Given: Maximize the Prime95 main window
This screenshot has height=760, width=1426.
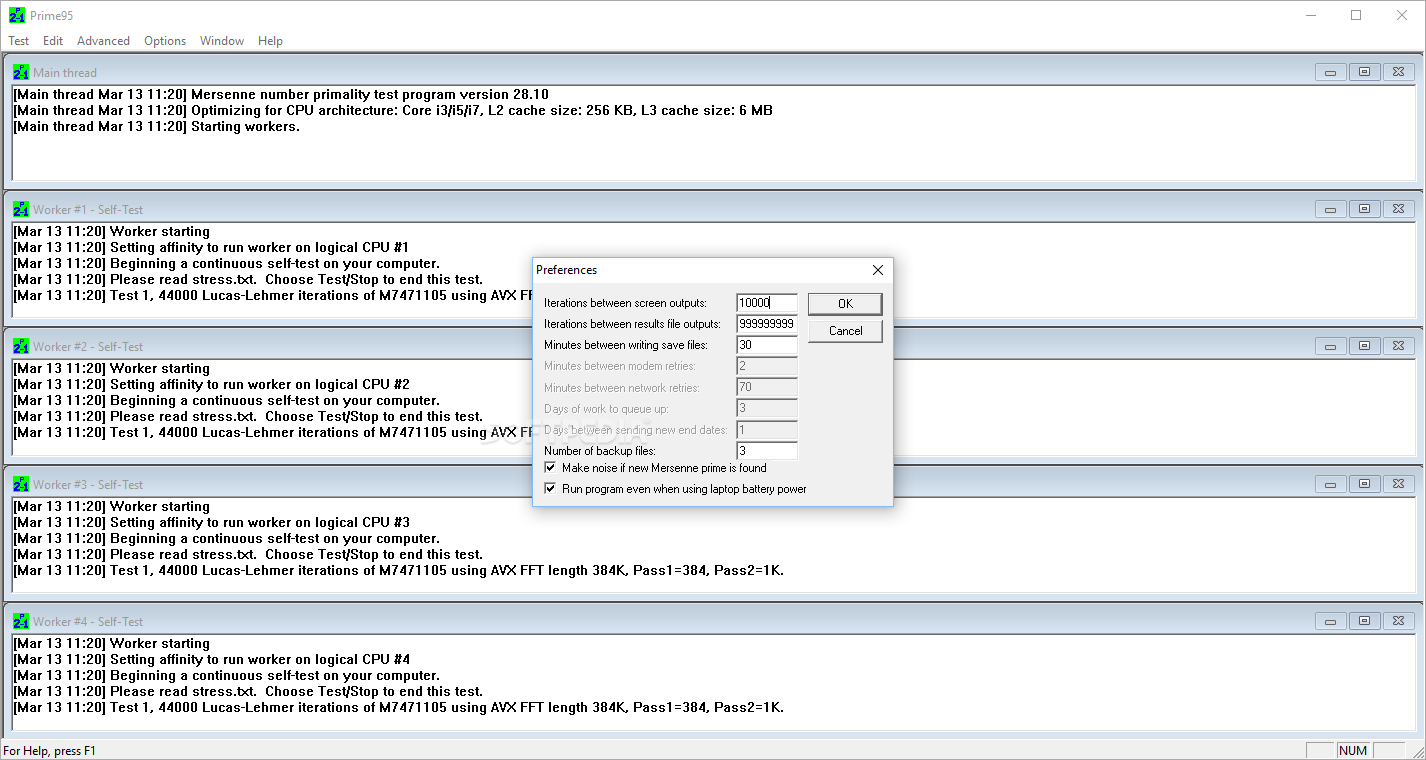Looking at the screenshot, I should (1356, 15).
